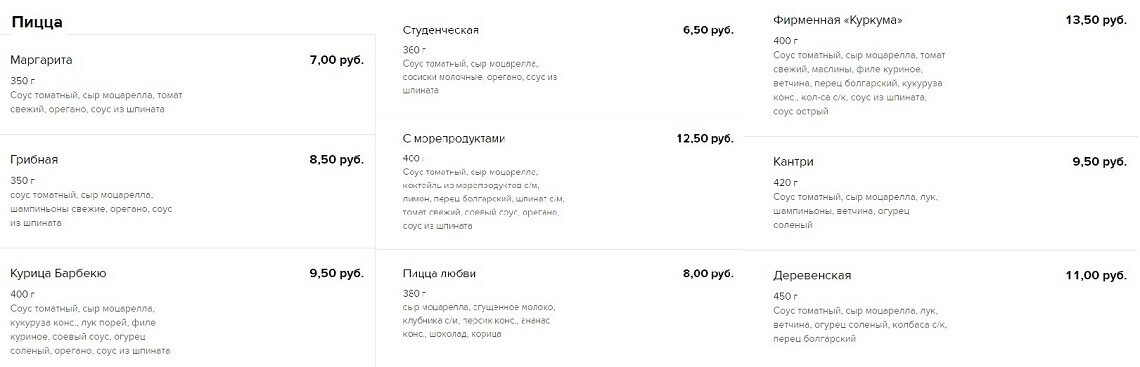Select the С морепродуктами pizza title
Image resolution: width=1140 pixels, height=367 pixels.
[454, 138]
